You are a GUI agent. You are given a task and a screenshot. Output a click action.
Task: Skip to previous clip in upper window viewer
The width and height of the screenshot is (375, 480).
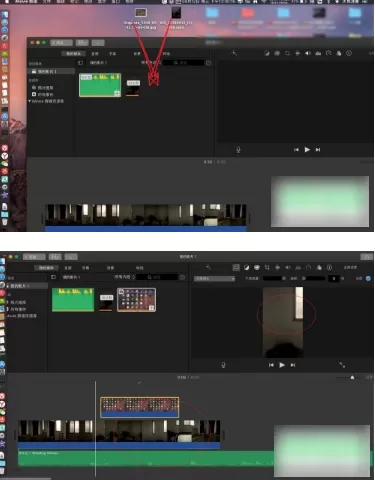click(x=296, y=150)
